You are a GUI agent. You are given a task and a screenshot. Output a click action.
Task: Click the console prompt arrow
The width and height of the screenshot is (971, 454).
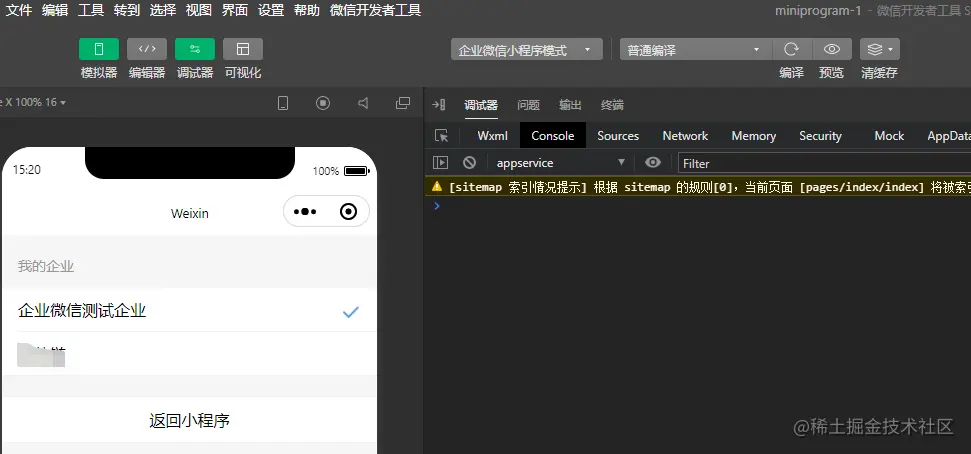tap(437, 206)
